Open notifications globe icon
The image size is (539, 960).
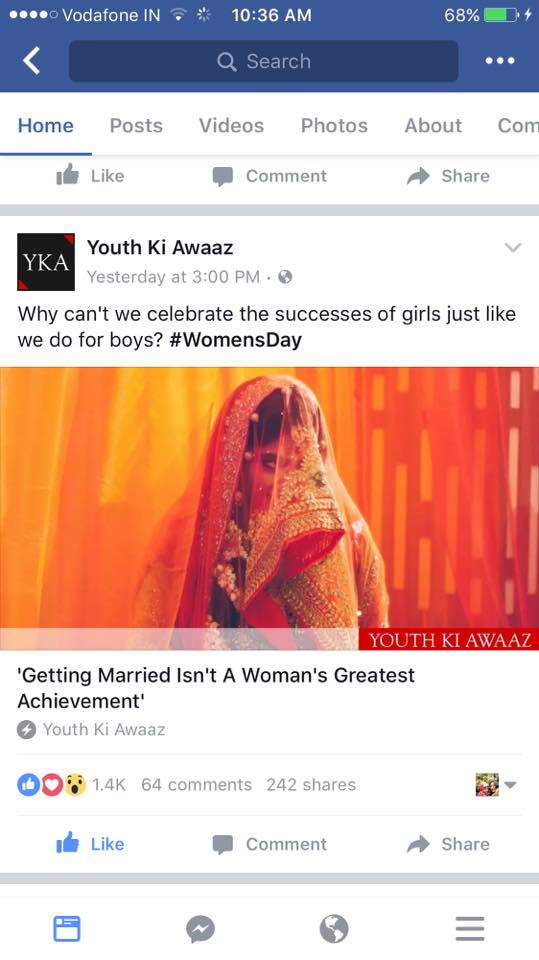pos(334,929)
